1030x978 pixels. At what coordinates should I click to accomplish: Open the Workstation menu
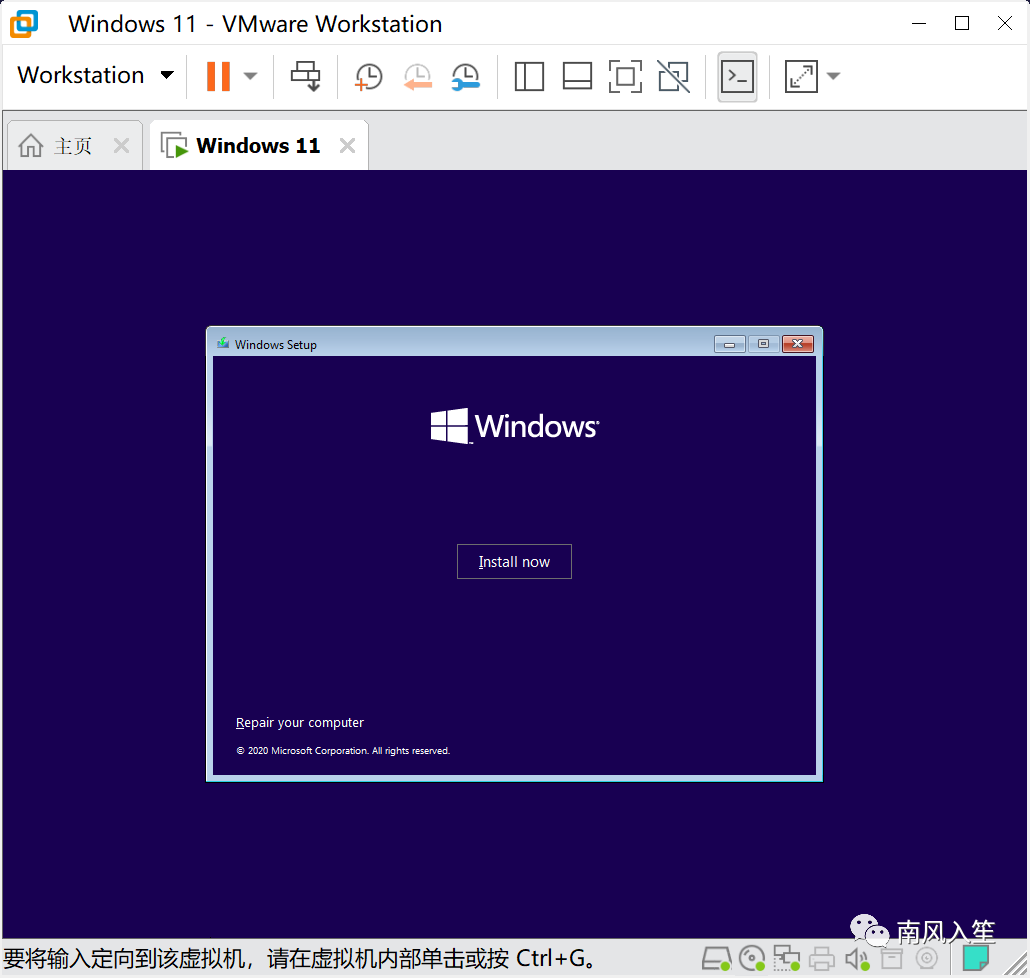[95, 76]
